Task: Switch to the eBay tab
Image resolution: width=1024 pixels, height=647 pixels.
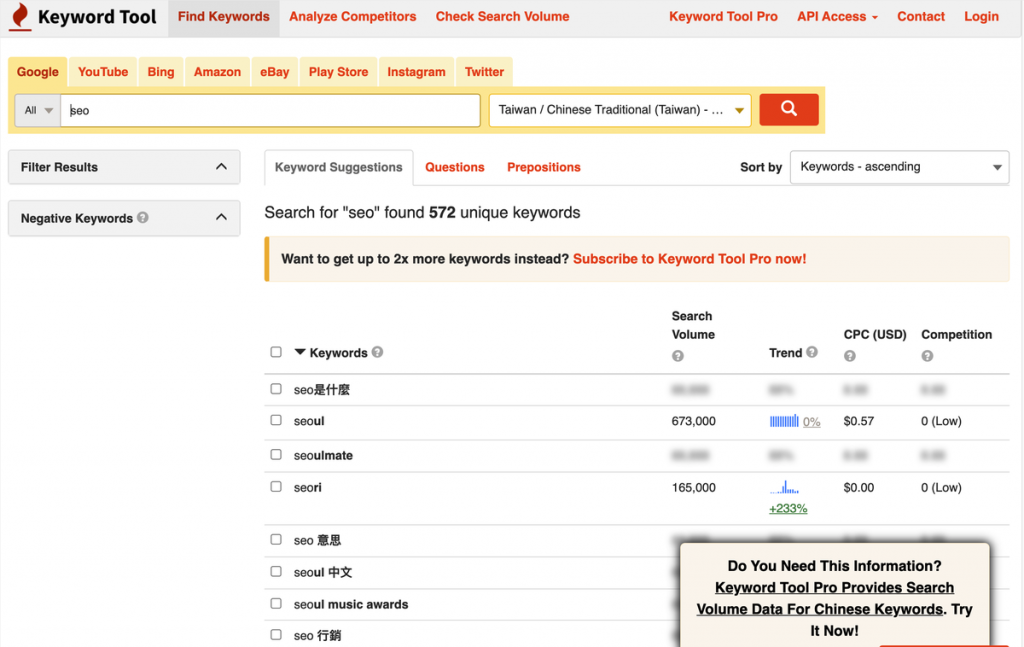Action: [274, 72]
